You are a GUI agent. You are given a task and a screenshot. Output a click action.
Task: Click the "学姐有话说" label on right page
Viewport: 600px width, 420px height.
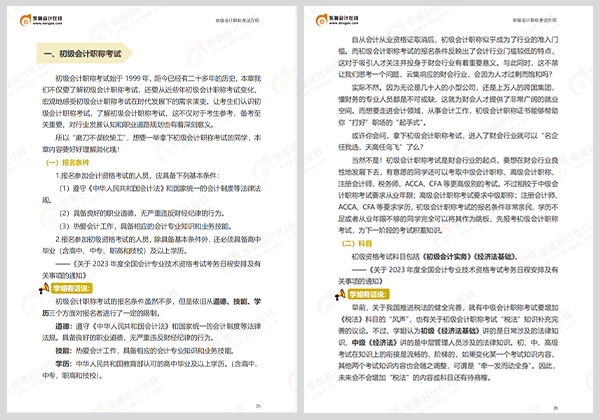tap(368, 294)
